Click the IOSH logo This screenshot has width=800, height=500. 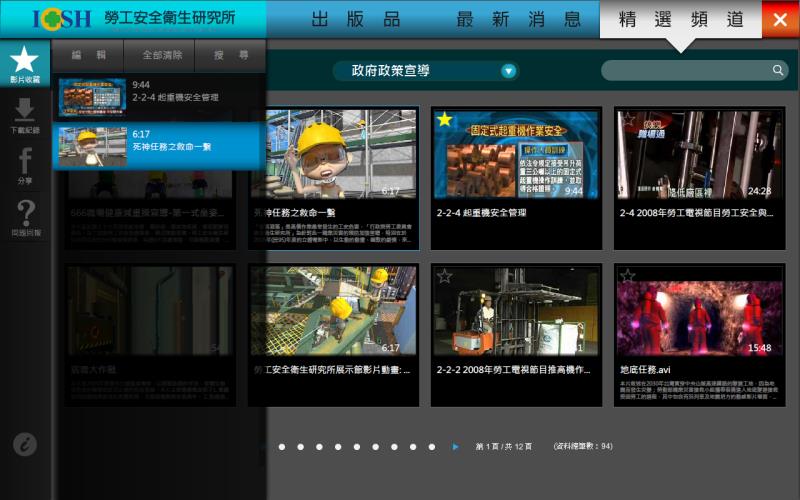(x=62, y=19)
